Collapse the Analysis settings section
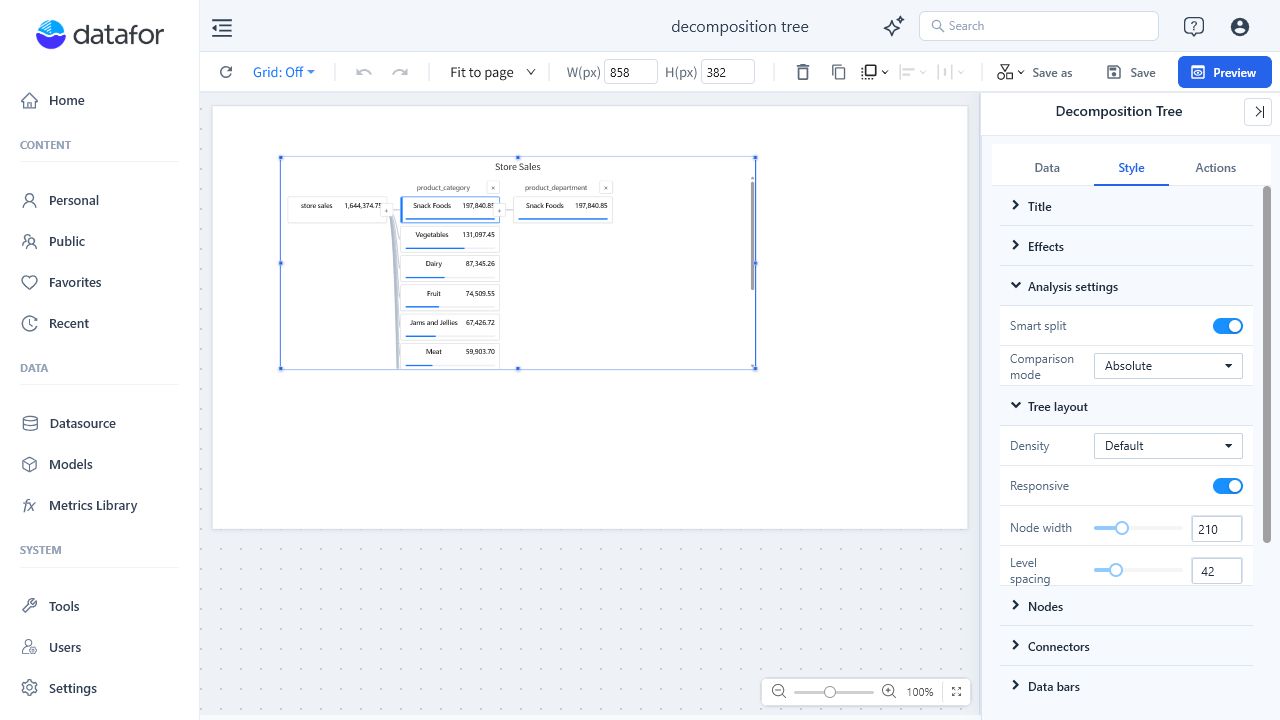The height and width of the screenshot is (720, 1280). tap(1126, 286)
